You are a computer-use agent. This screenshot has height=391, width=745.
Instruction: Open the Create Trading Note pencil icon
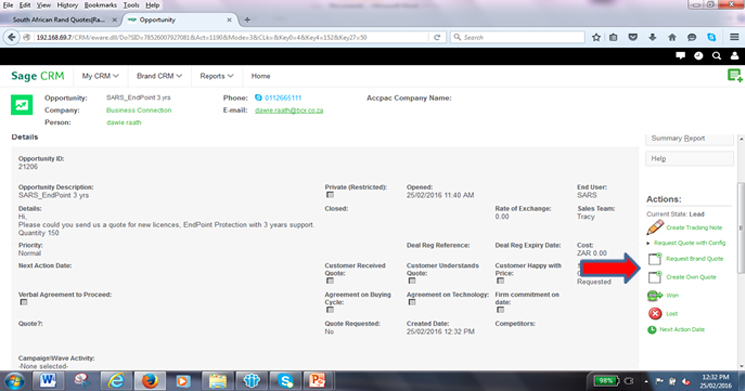point(655,227)
